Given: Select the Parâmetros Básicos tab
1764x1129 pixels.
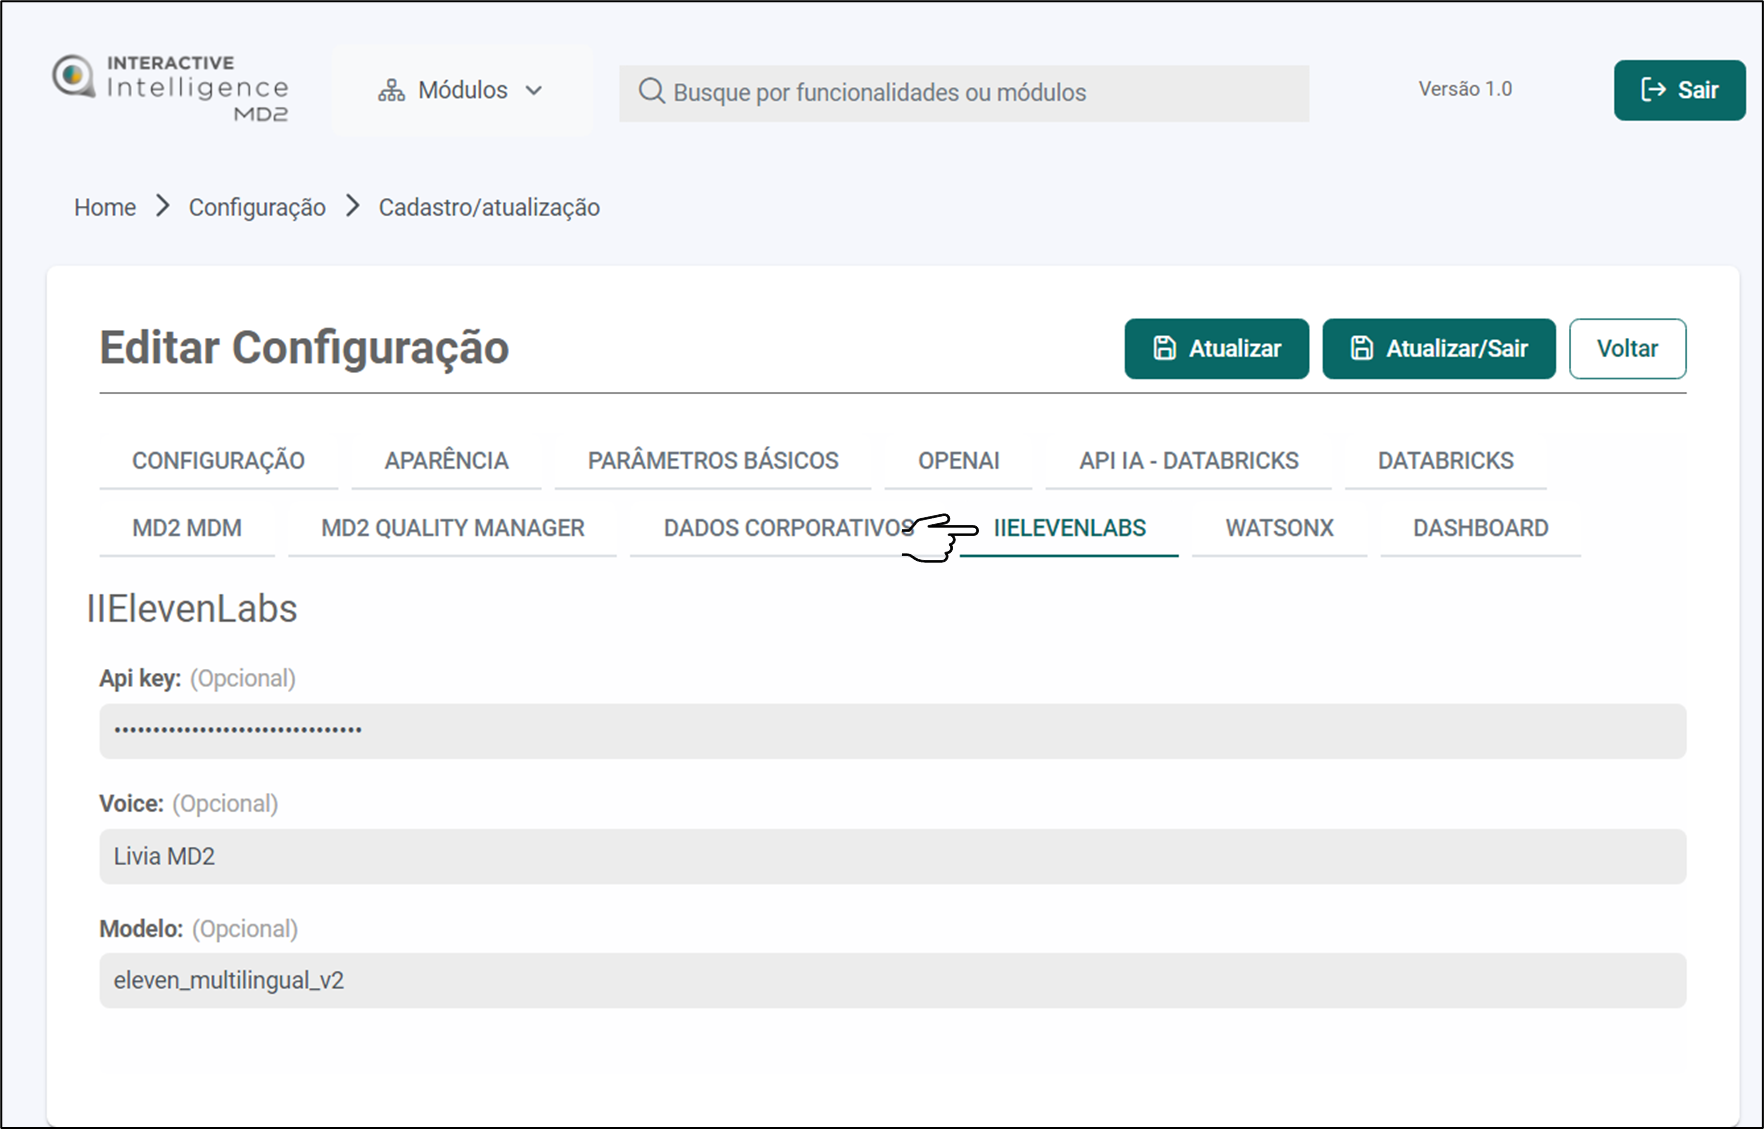Looking at the screenshot, I should tap(712, 461).
